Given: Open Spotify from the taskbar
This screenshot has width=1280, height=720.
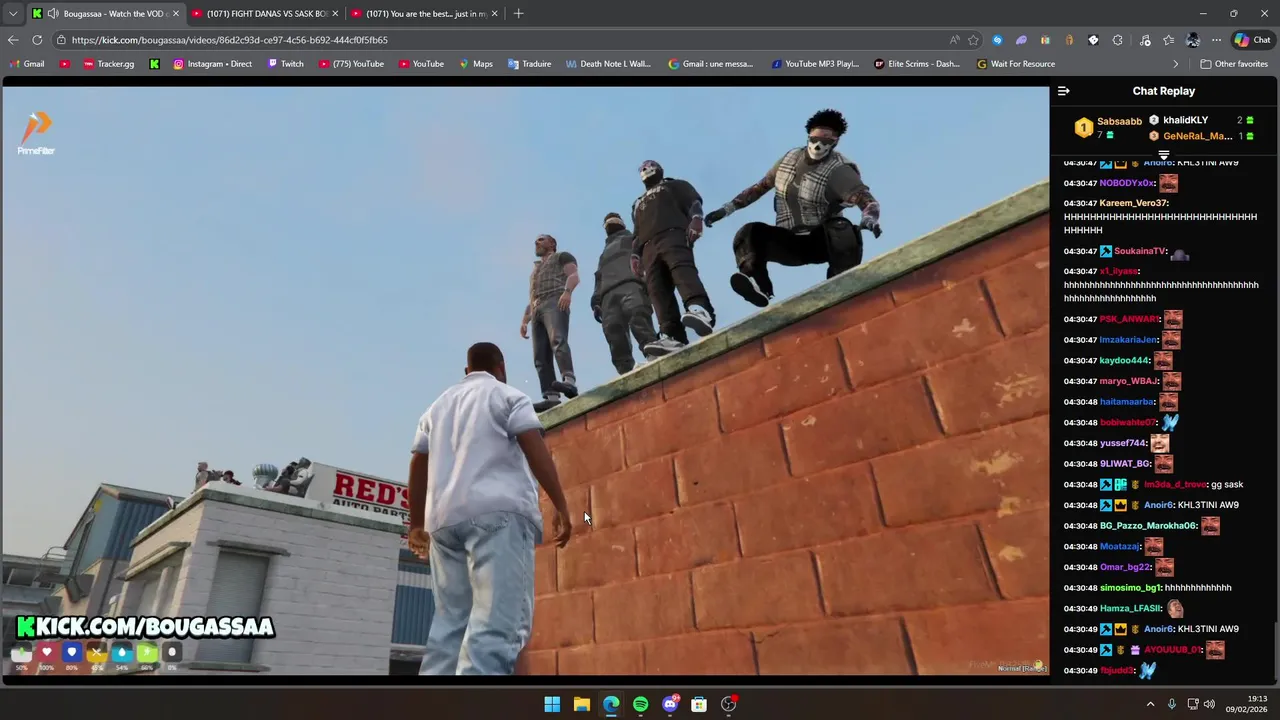Looking at the screenshot, I should (640, 704).
